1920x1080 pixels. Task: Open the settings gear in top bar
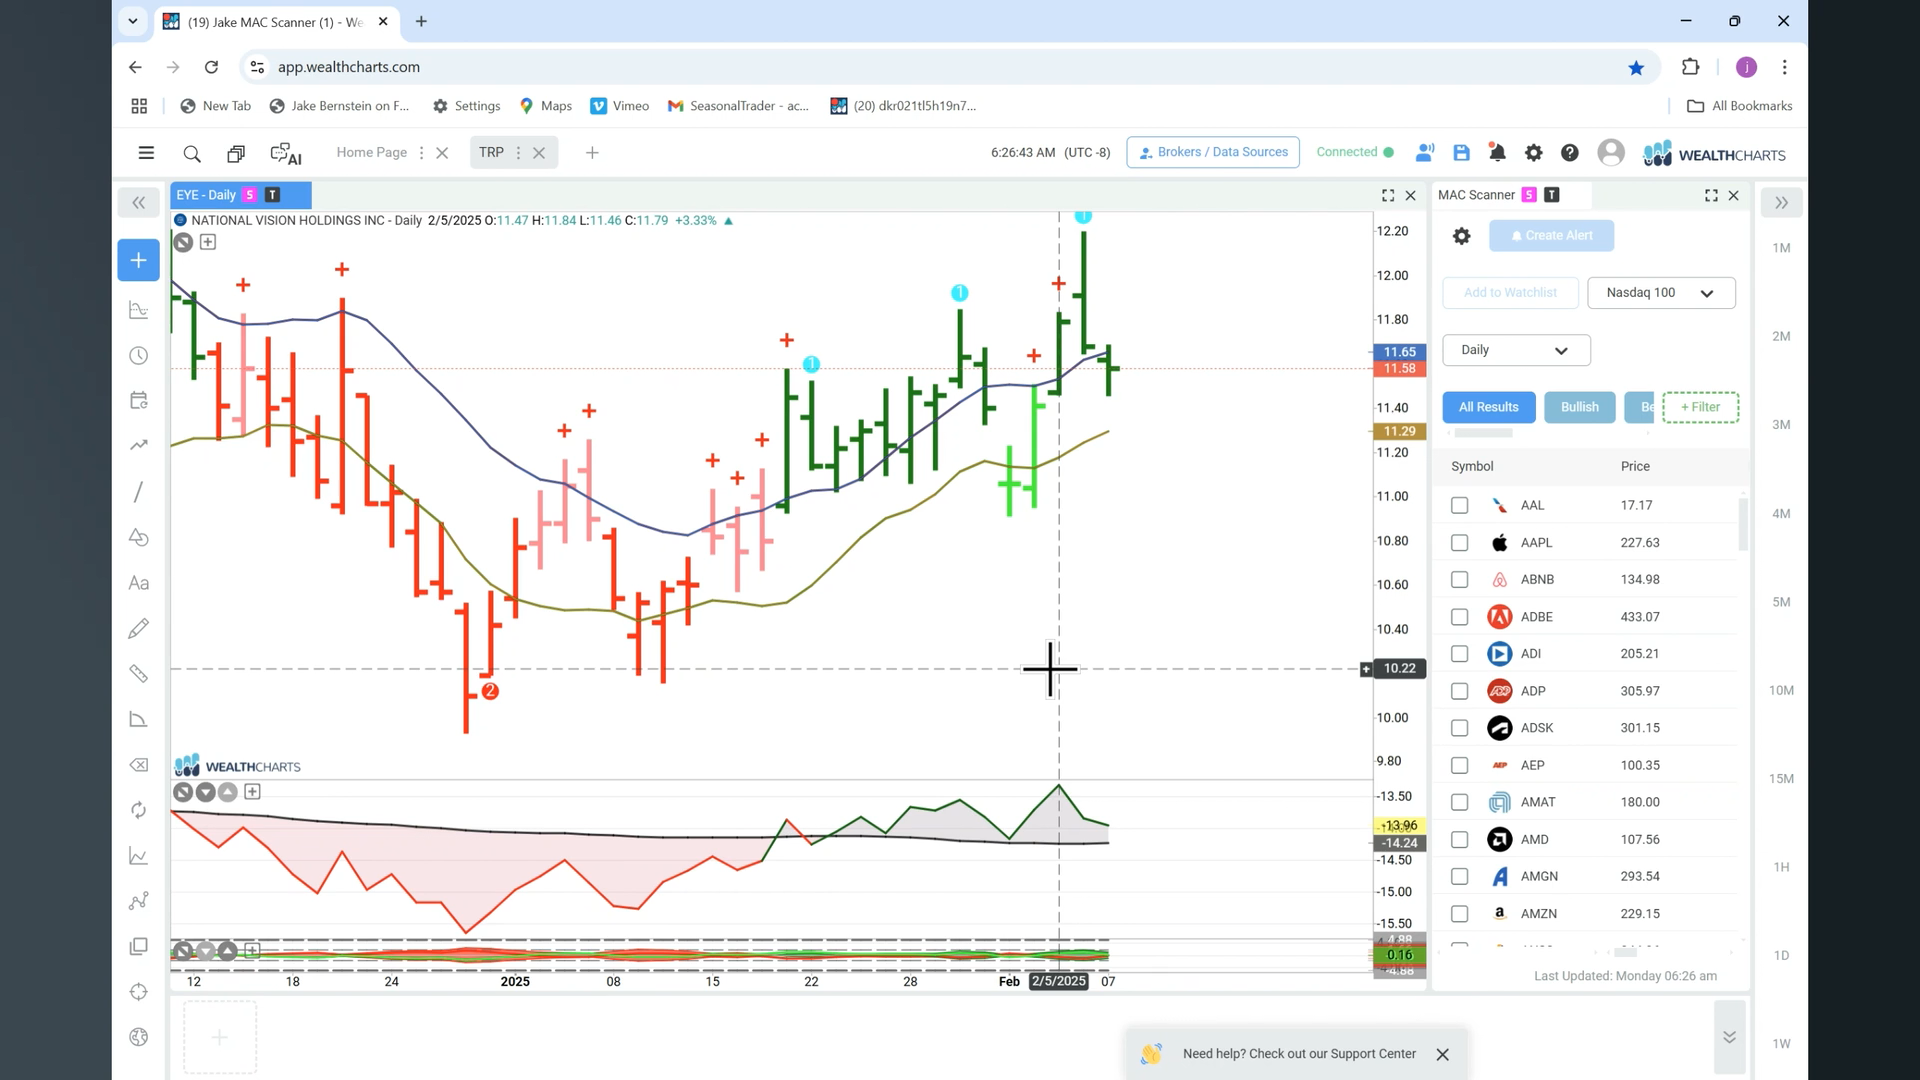click(1533, 153)
